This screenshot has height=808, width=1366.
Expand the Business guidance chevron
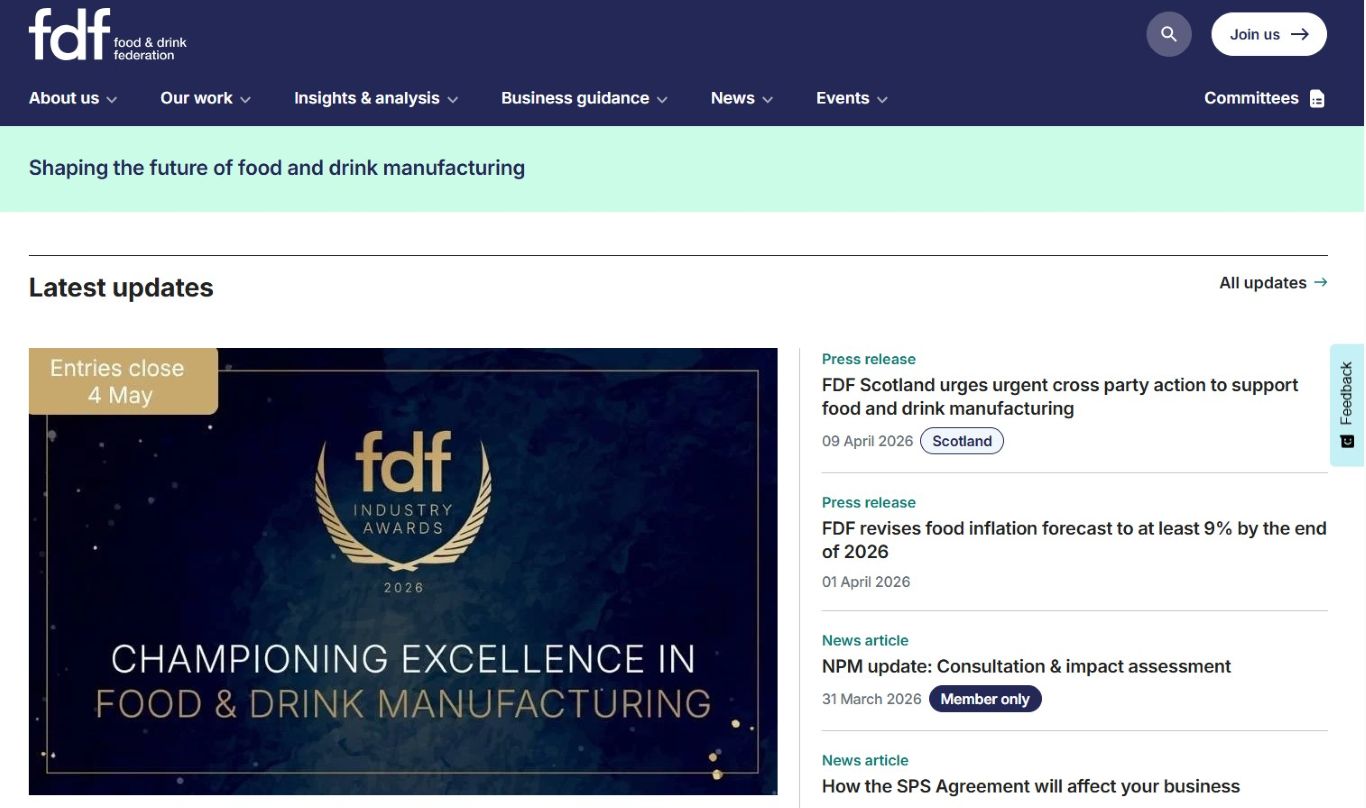662,99
